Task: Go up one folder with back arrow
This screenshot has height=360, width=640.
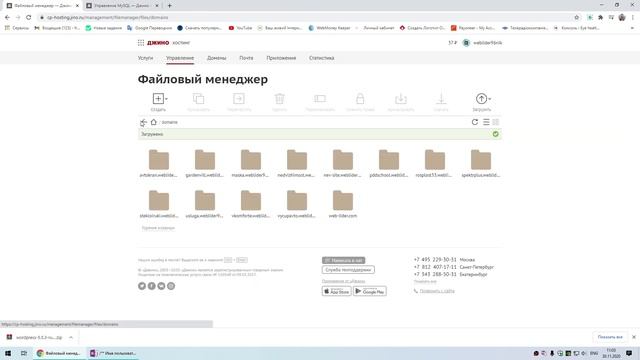Action: pyautogui.click(x=143, y=122)
